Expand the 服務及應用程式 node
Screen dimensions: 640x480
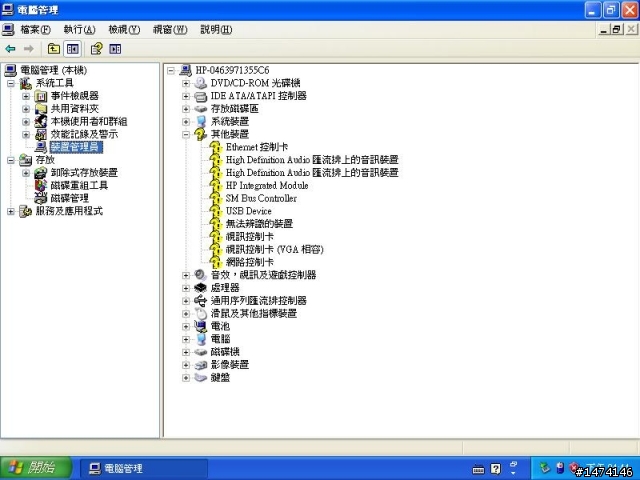click(11, 211)
